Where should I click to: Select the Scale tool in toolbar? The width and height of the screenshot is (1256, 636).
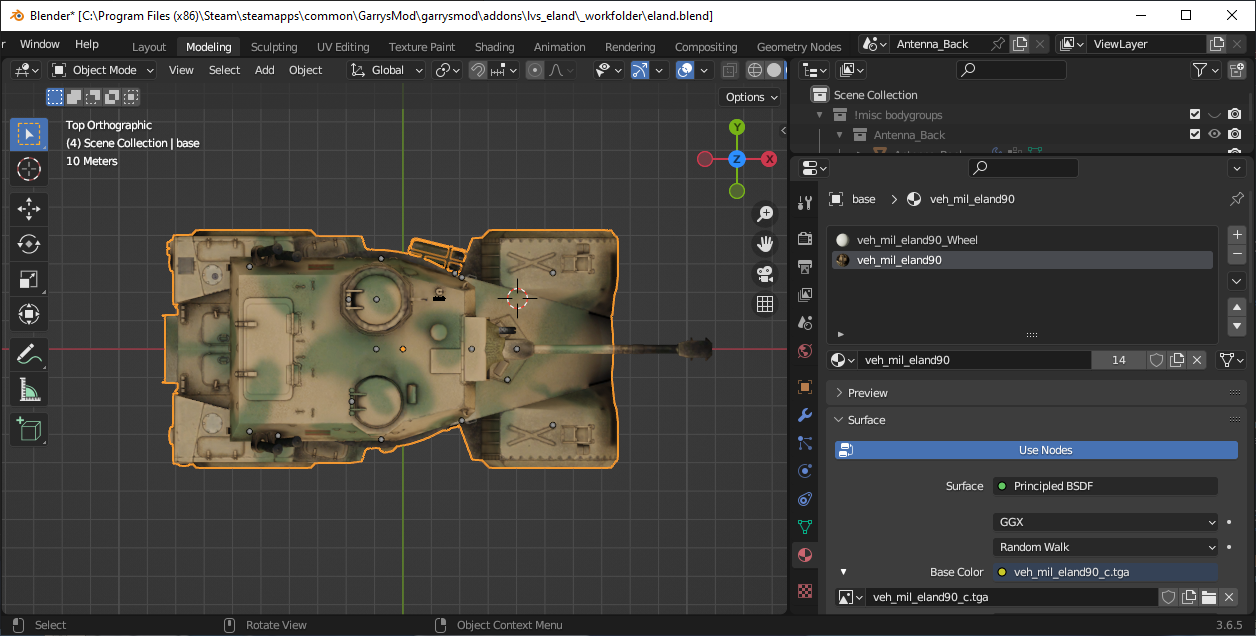[x=29, y=280]
